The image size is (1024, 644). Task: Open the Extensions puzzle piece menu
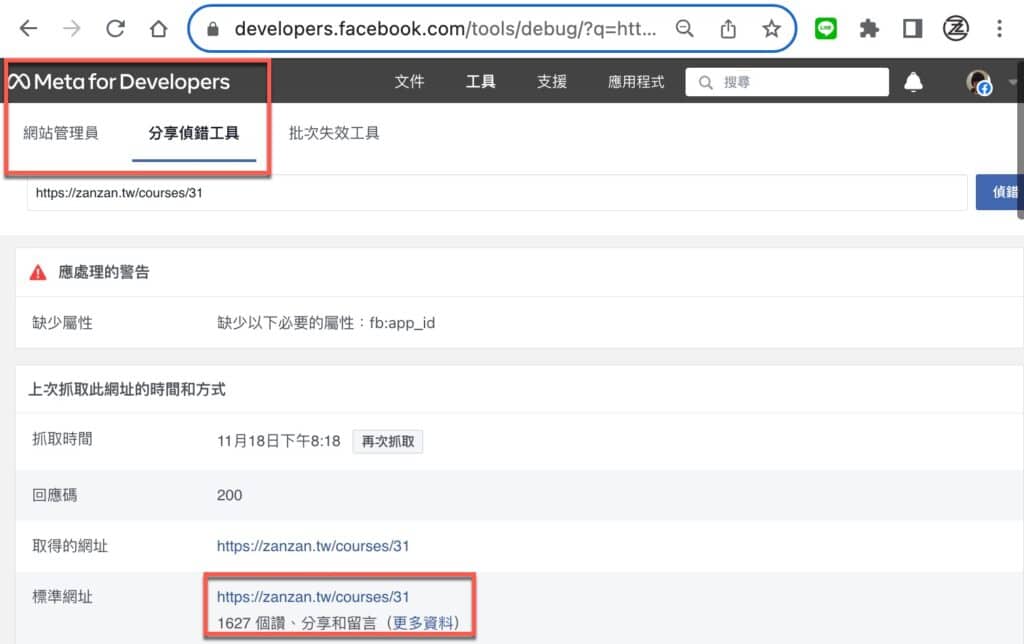[x=869, y=29]
